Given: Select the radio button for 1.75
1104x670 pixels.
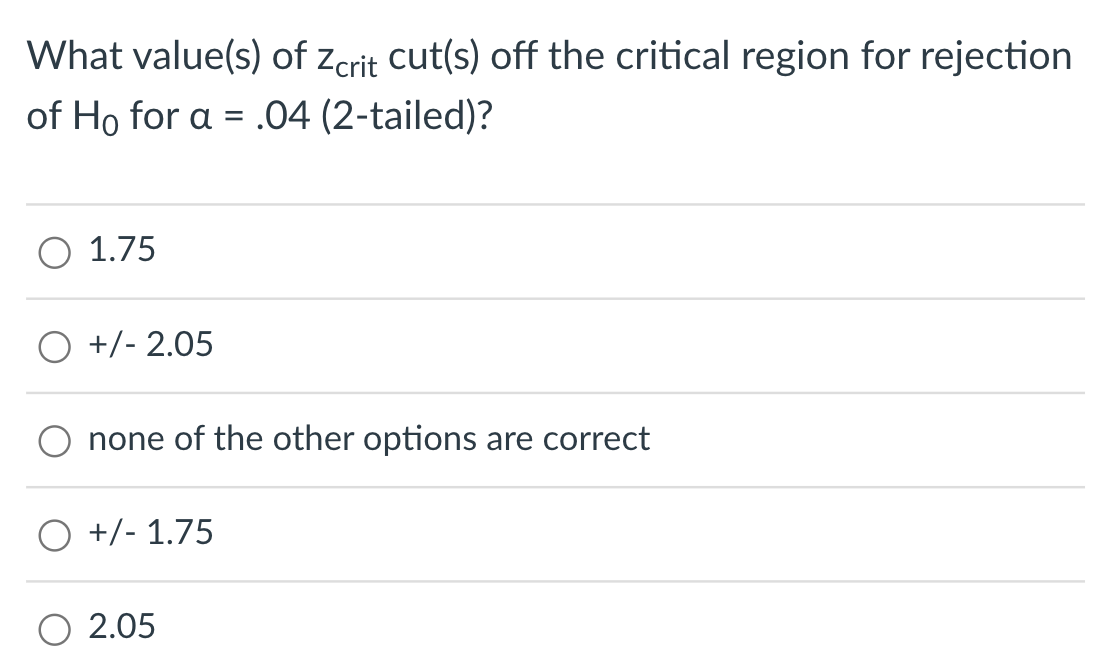Looking at the screenshot, I should tap(55, 252).
